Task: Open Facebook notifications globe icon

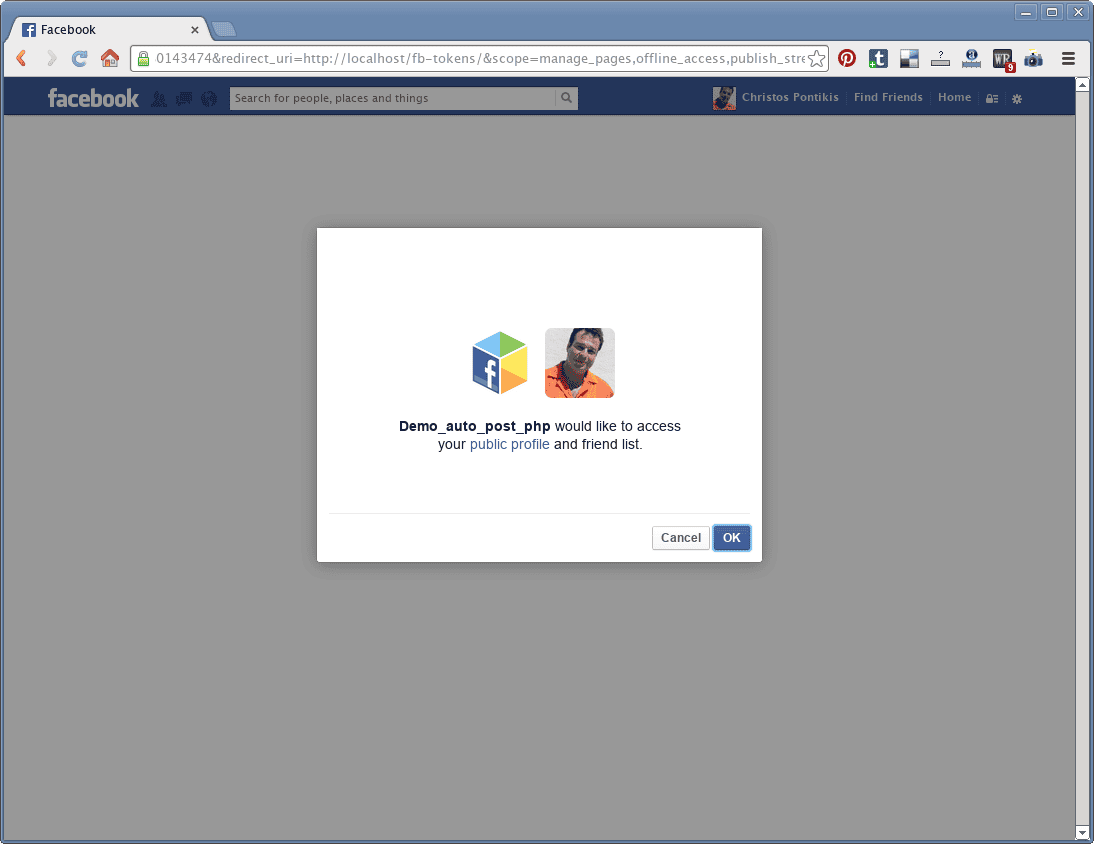Action: click(209, 99)
